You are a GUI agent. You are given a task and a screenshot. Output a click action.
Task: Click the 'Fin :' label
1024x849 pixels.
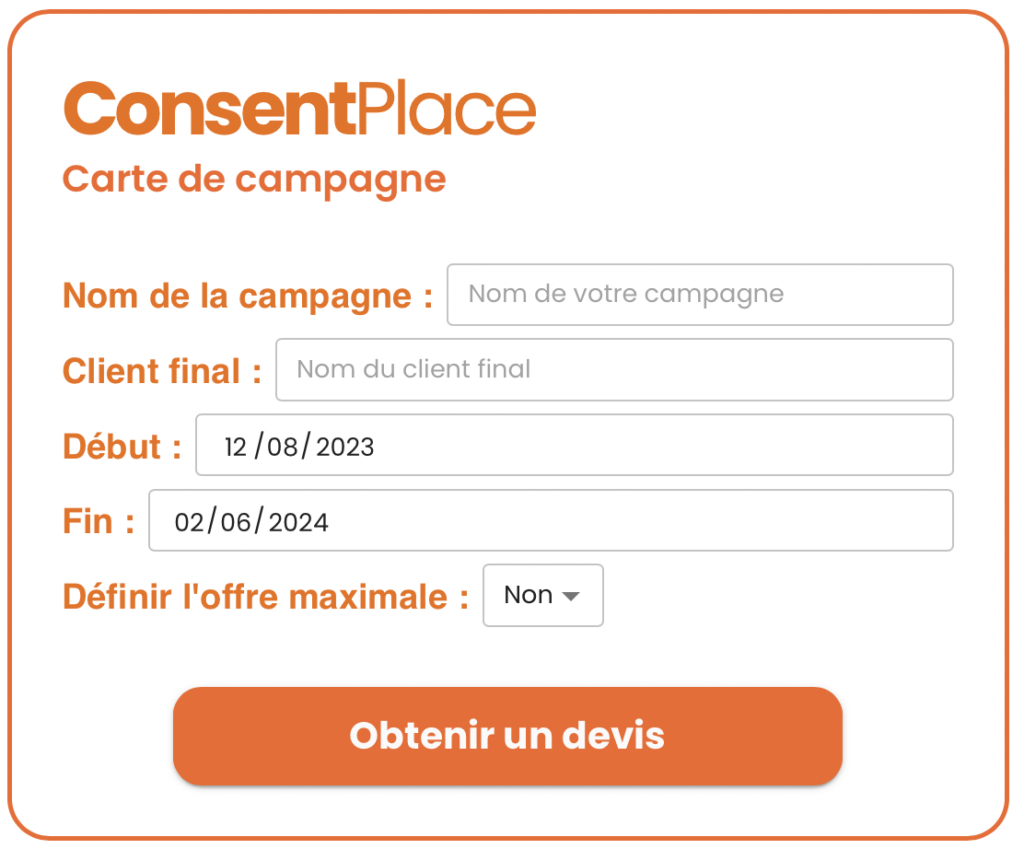click(x=99, y=522)
